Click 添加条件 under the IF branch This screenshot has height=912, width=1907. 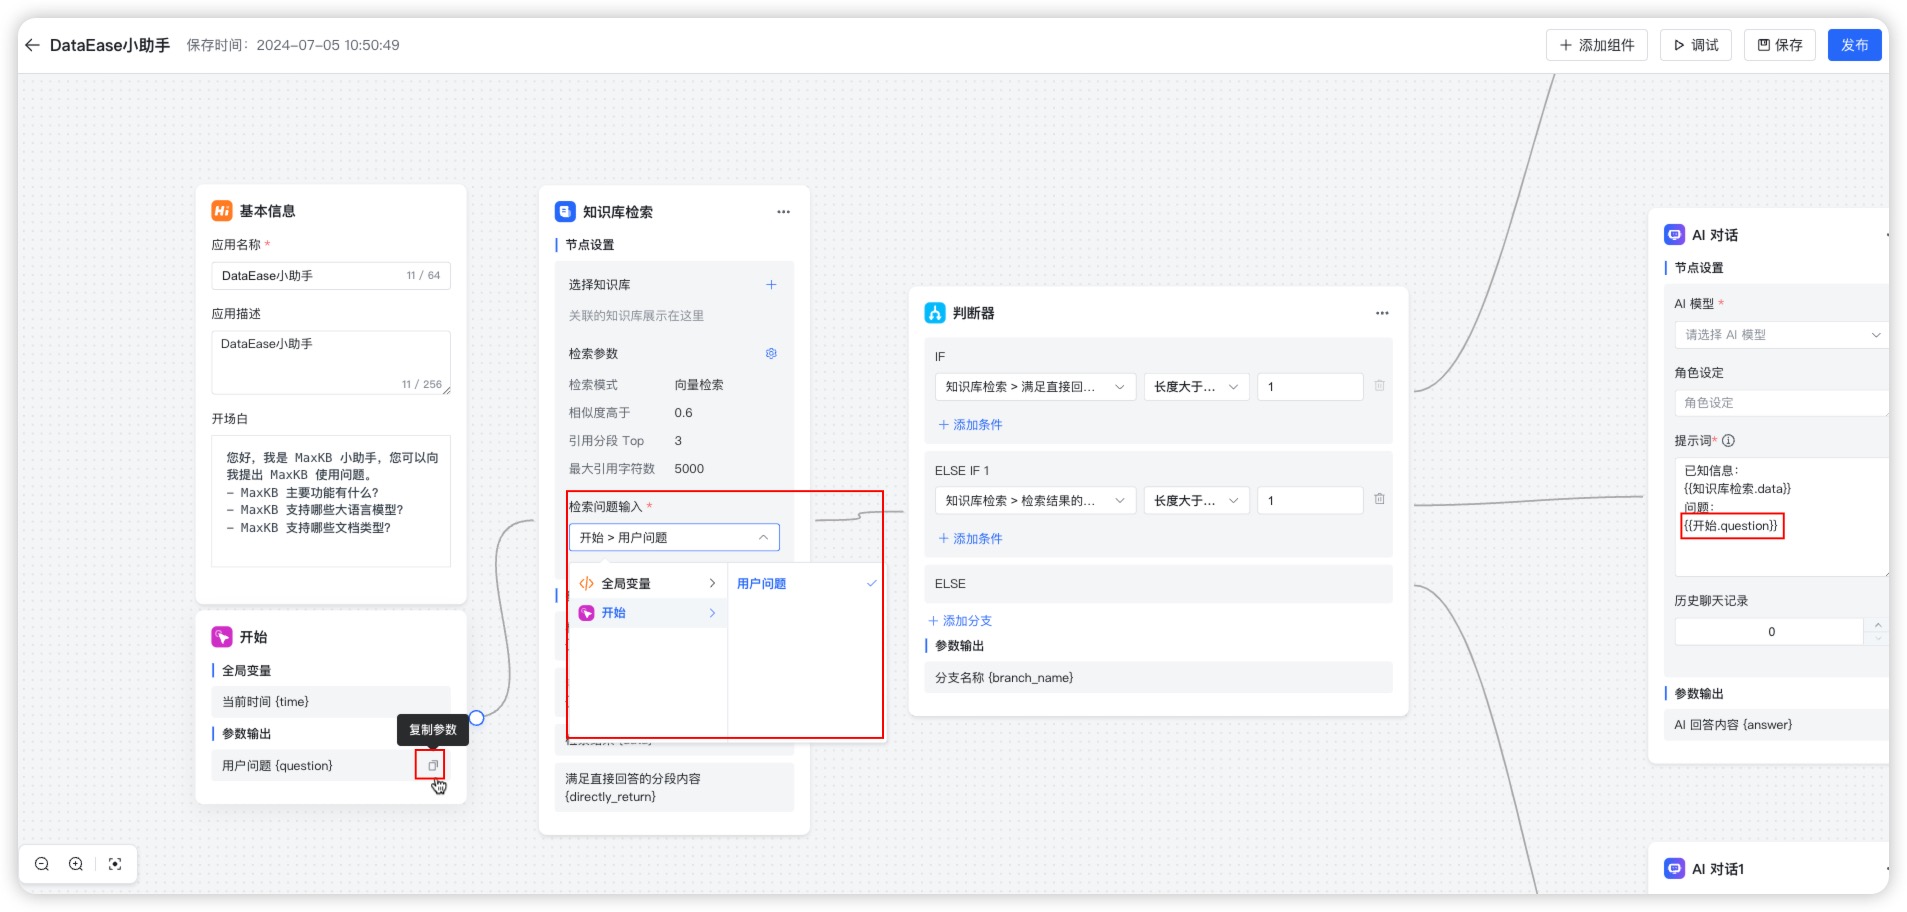coord(970,425)
